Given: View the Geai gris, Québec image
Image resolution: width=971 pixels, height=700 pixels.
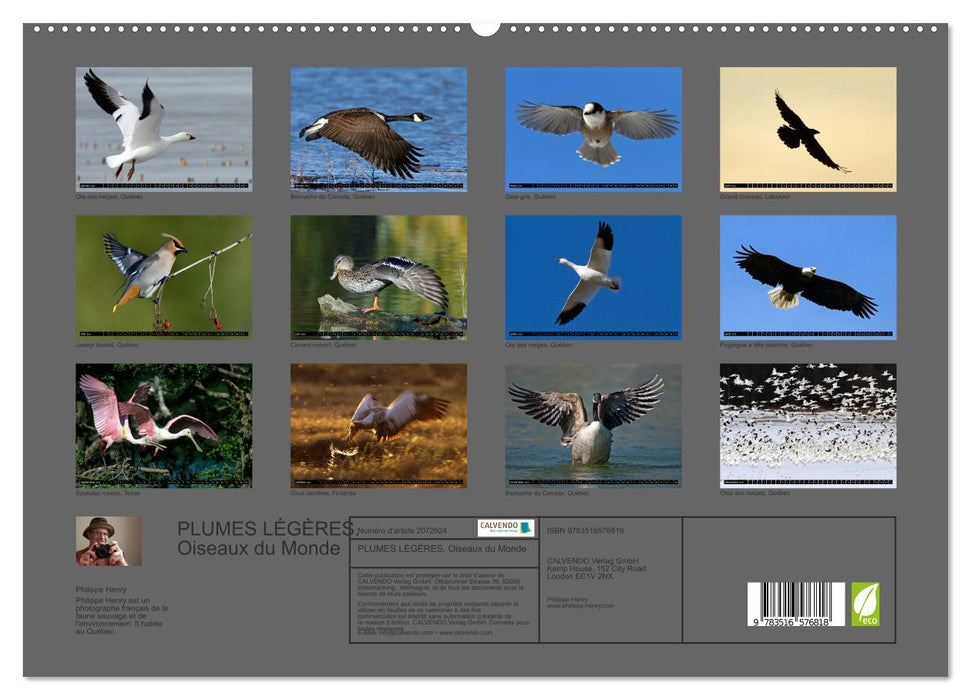Looking at the screenshot, I should [597, 130].
